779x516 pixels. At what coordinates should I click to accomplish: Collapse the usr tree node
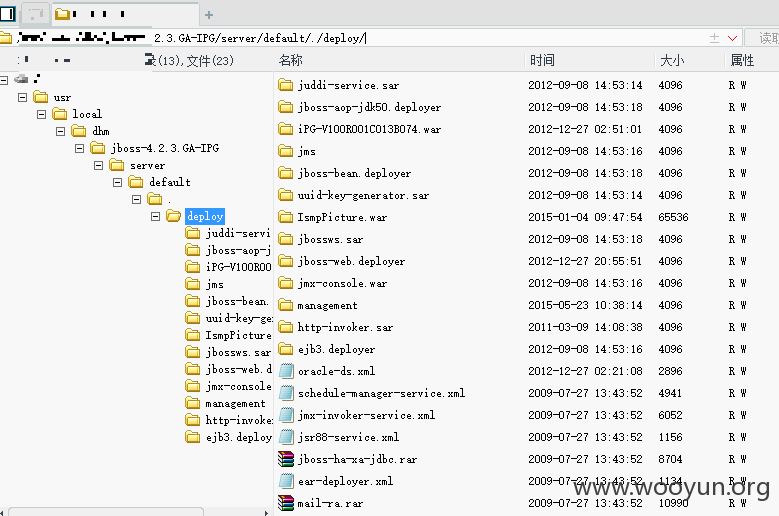tap(22, 97)
